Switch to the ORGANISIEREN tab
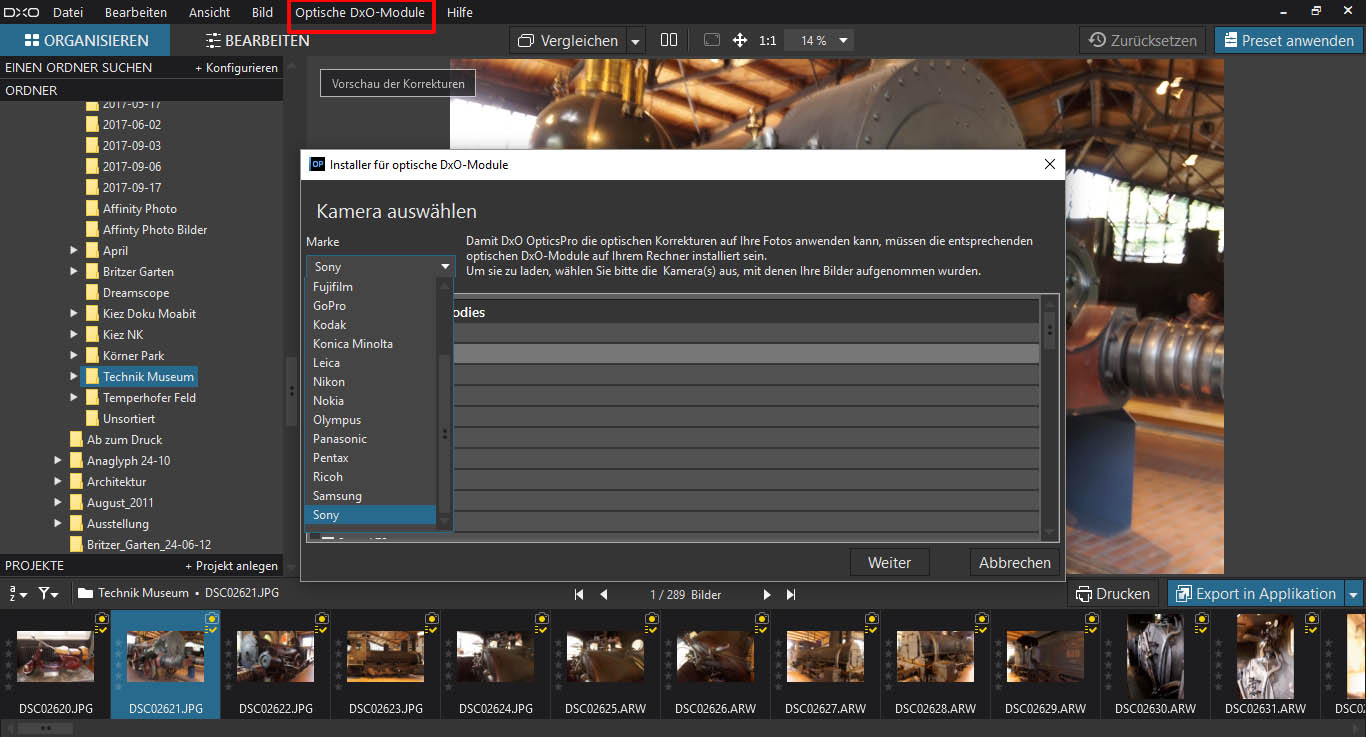1366x737 pixels. tap(85, 41)
